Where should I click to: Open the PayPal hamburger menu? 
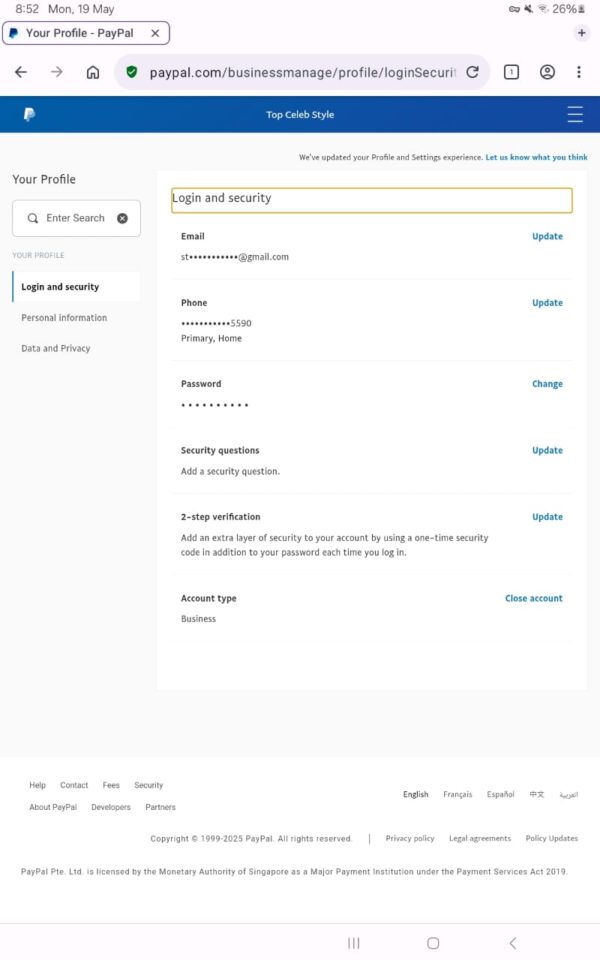(x=575, y=115)
